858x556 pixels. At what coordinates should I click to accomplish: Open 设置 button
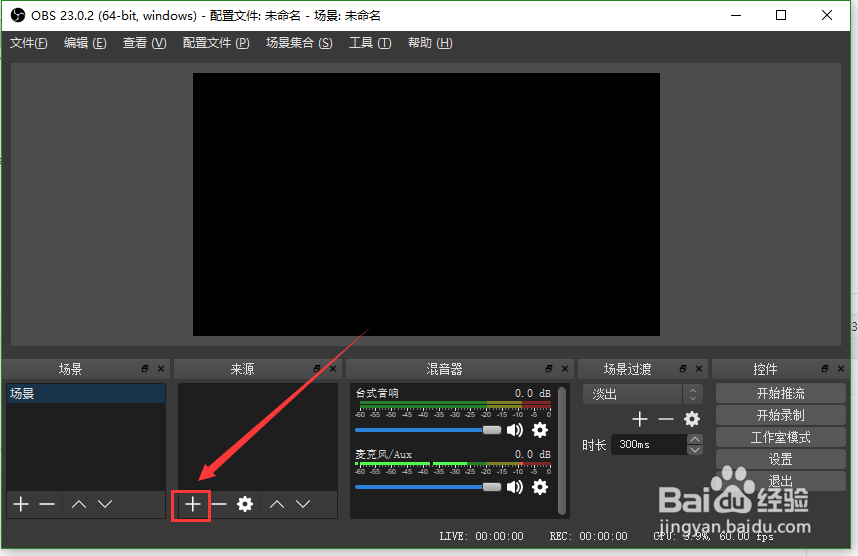pos(780,459)
